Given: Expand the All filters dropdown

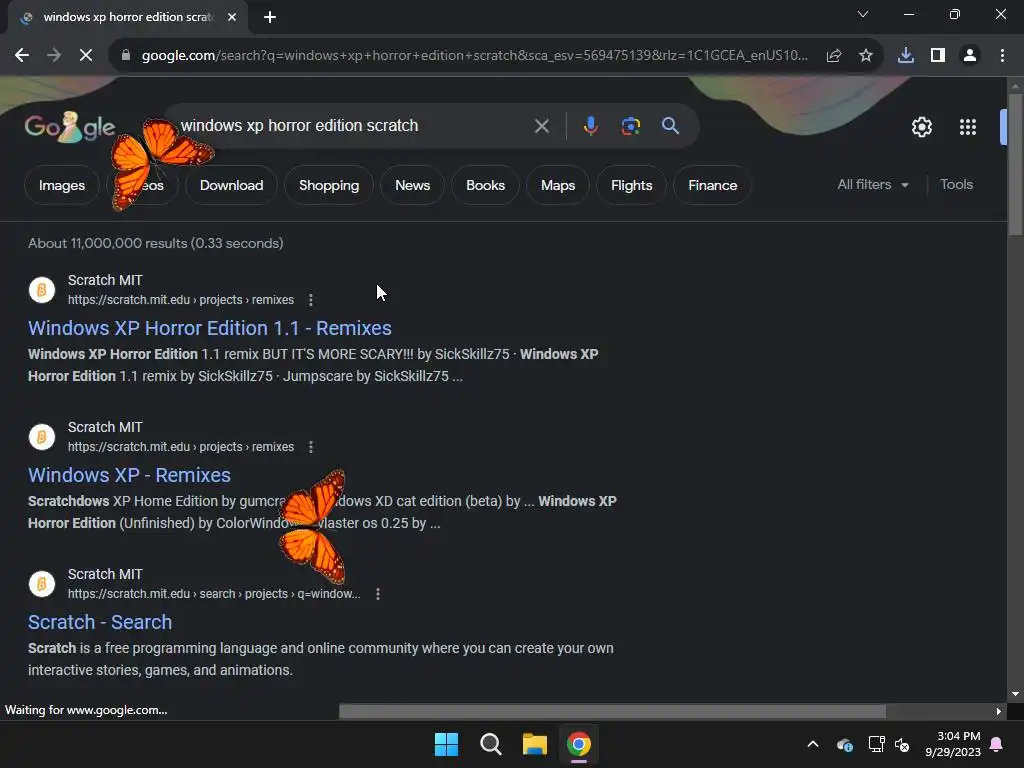Looking at the screenshot, I should [872, 185].
